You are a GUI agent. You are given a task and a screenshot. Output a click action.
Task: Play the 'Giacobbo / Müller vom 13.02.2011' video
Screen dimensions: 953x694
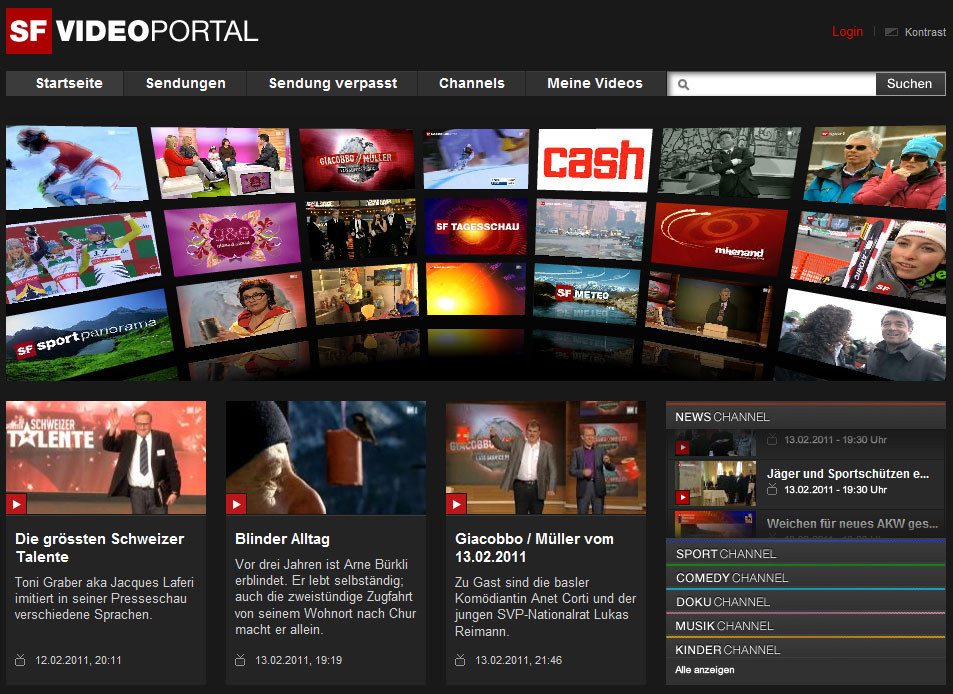coord(454,504)
